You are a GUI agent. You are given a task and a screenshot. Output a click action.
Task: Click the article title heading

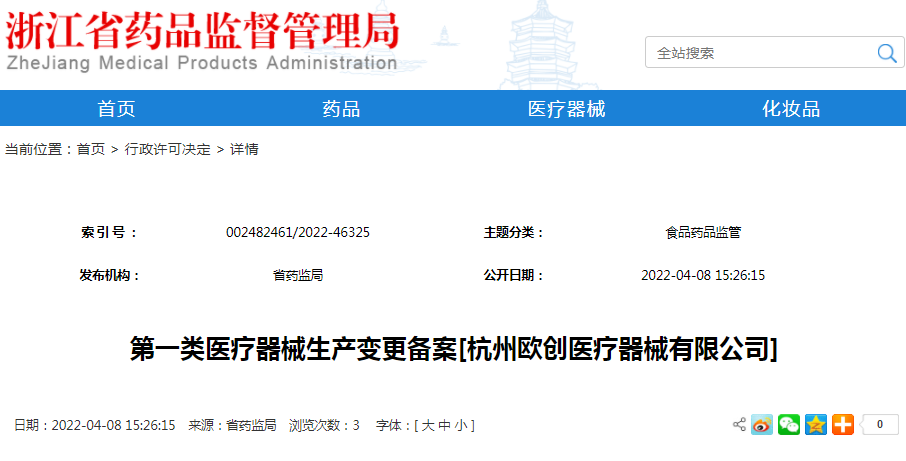tap(453, 349)
